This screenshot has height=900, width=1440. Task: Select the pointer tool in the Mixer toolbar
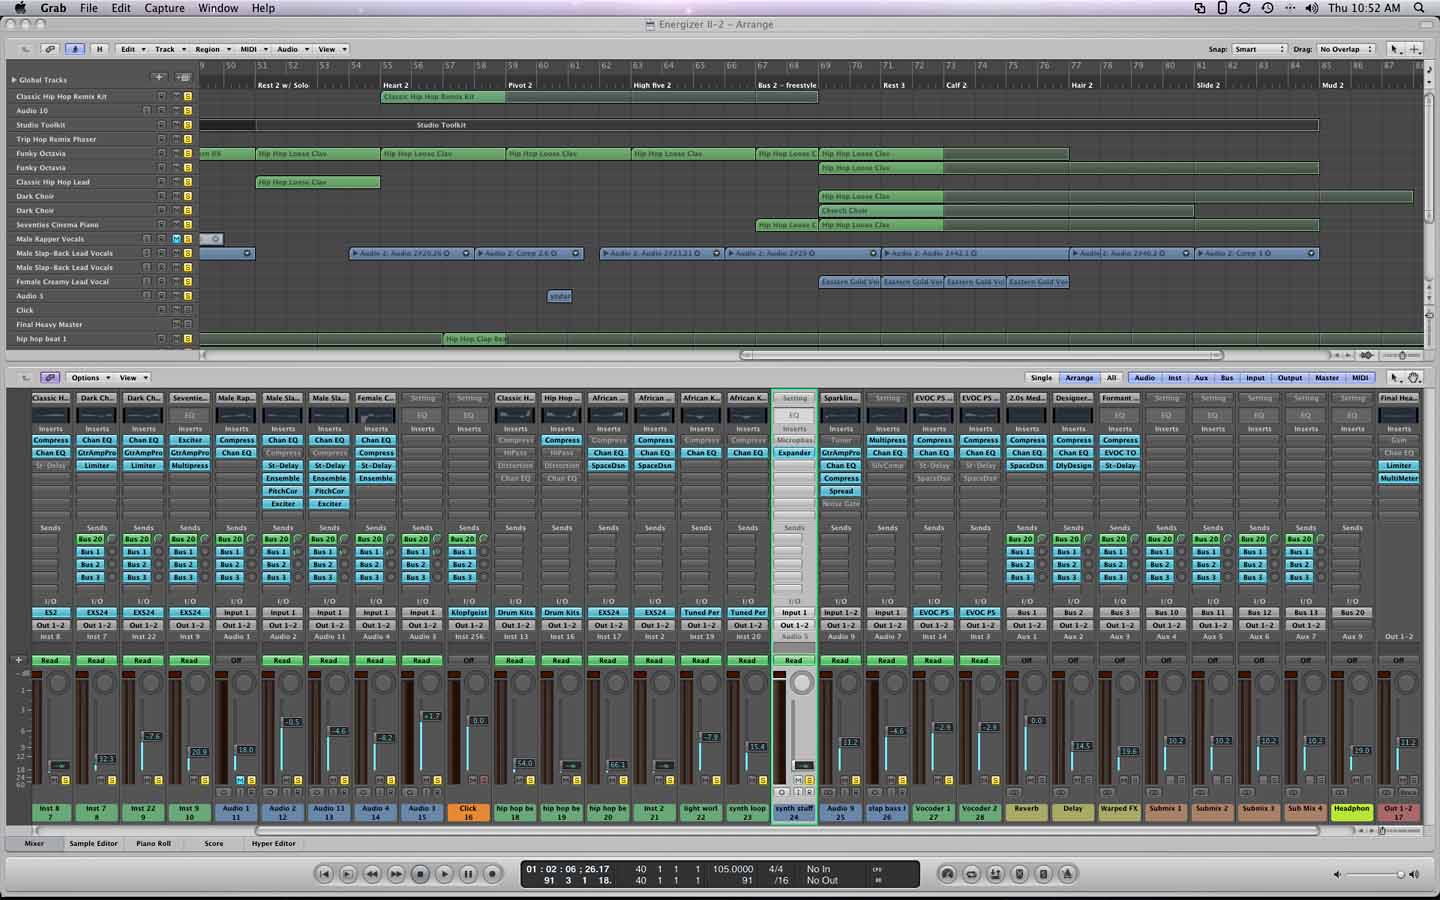coord(1396,378)
